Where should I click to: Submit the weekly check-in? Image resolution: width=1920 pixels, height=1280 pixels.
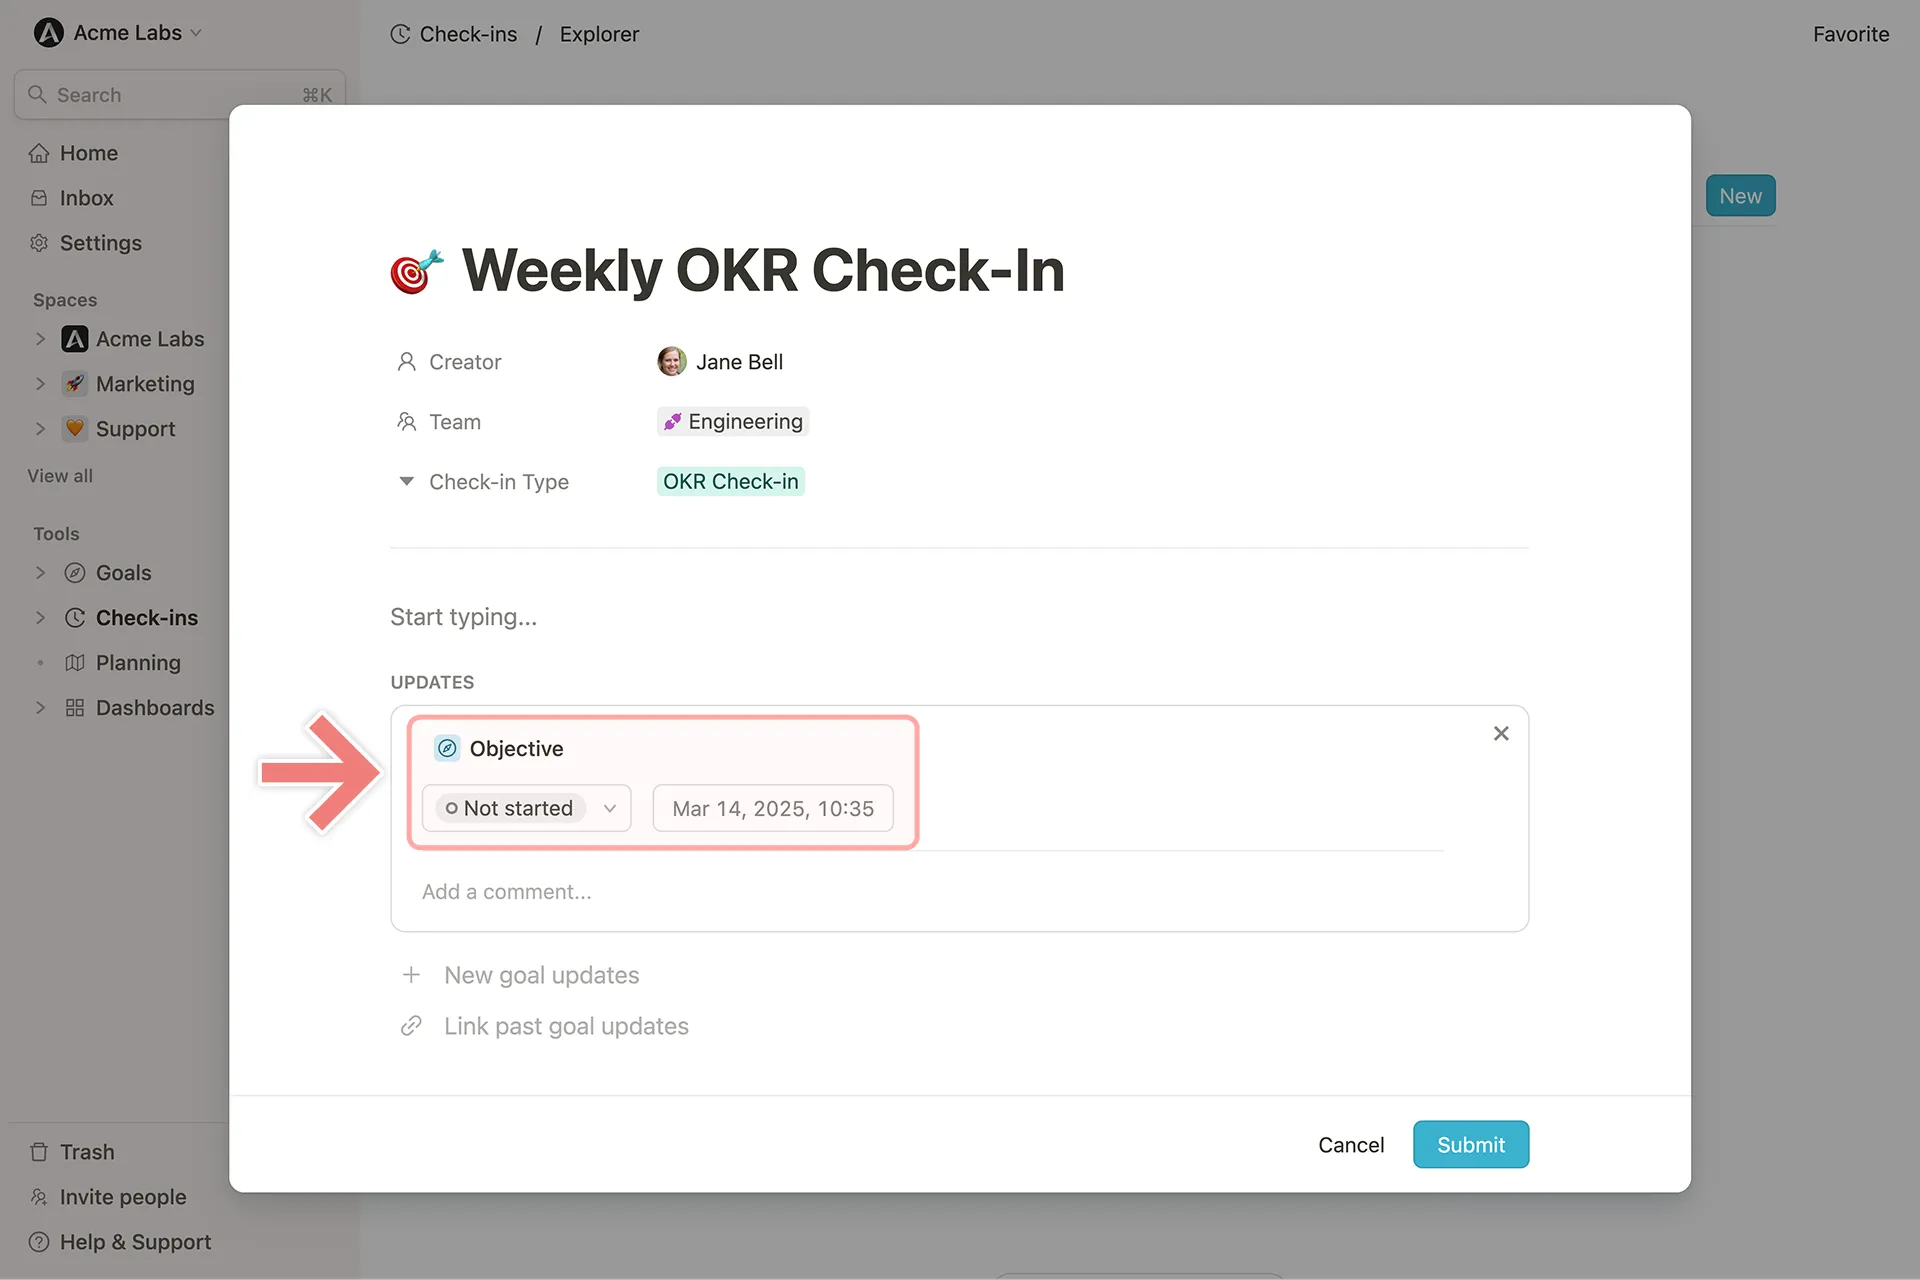pos(1470,1144)
